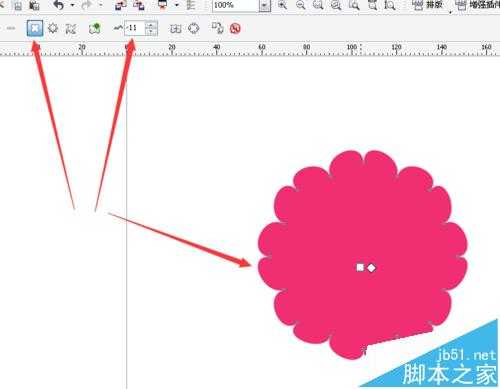This screenshot has height=389, width=500.
Task: Open the zoom level dropdown arrow
Action: click(264, 6)
